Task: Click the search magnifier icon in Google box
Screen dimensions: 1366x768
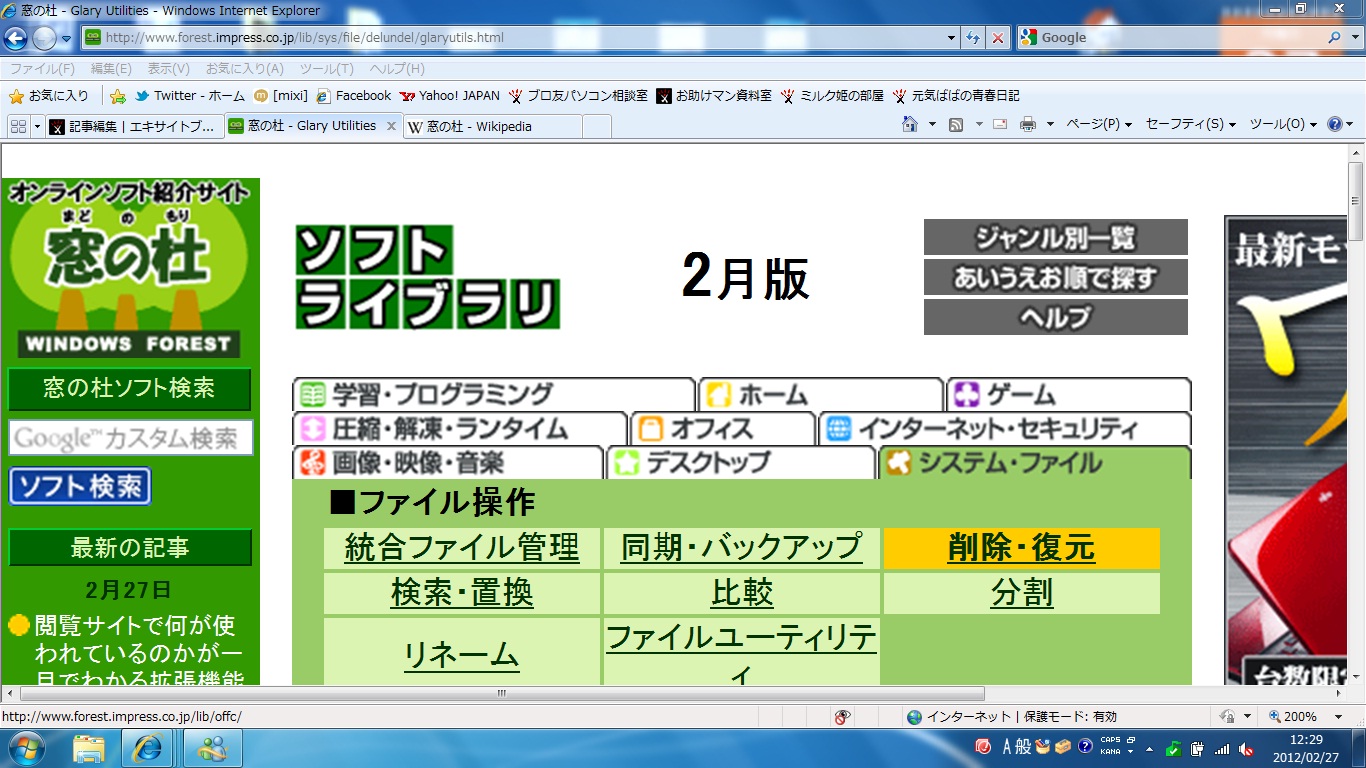Action: 1335,38
